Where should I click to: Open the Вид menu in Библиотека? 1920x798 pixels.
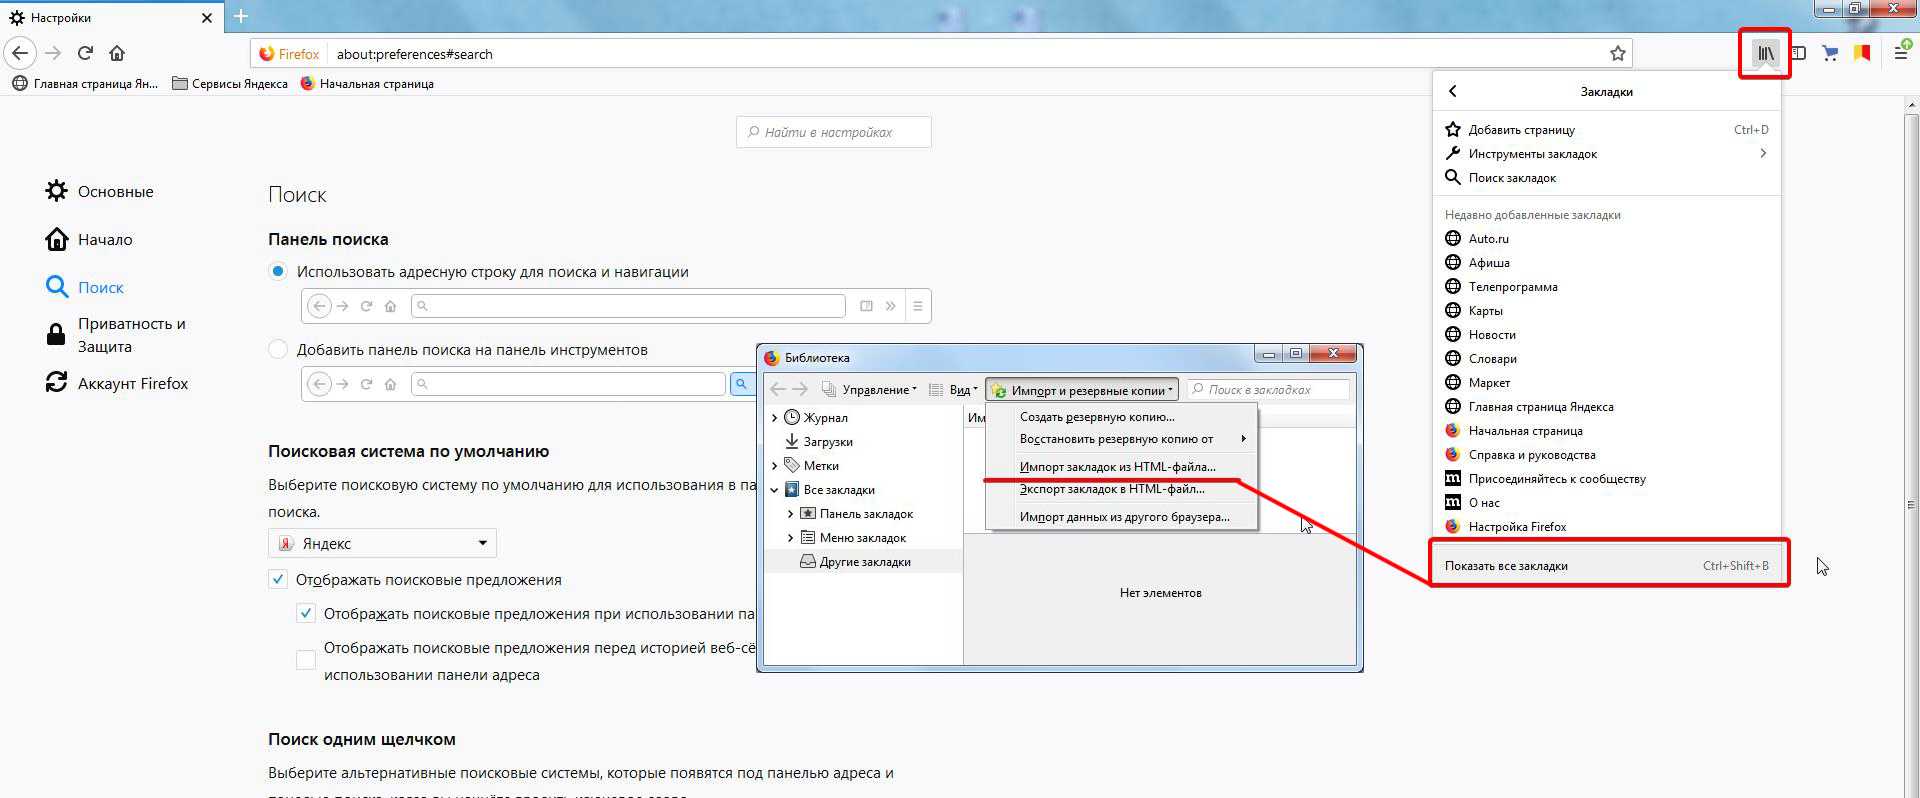pos(953,390)
